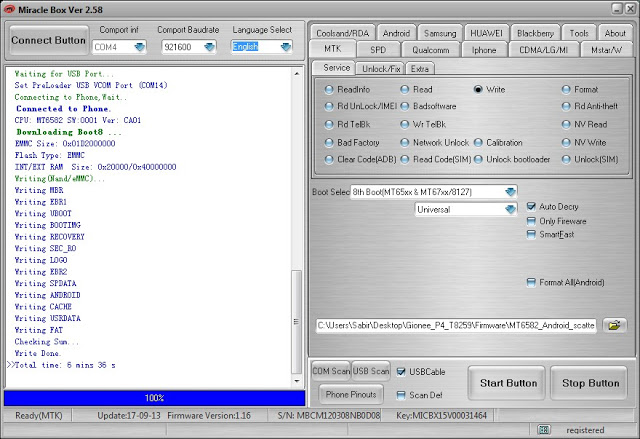
Task: Open the About tab
Action: 615,33
